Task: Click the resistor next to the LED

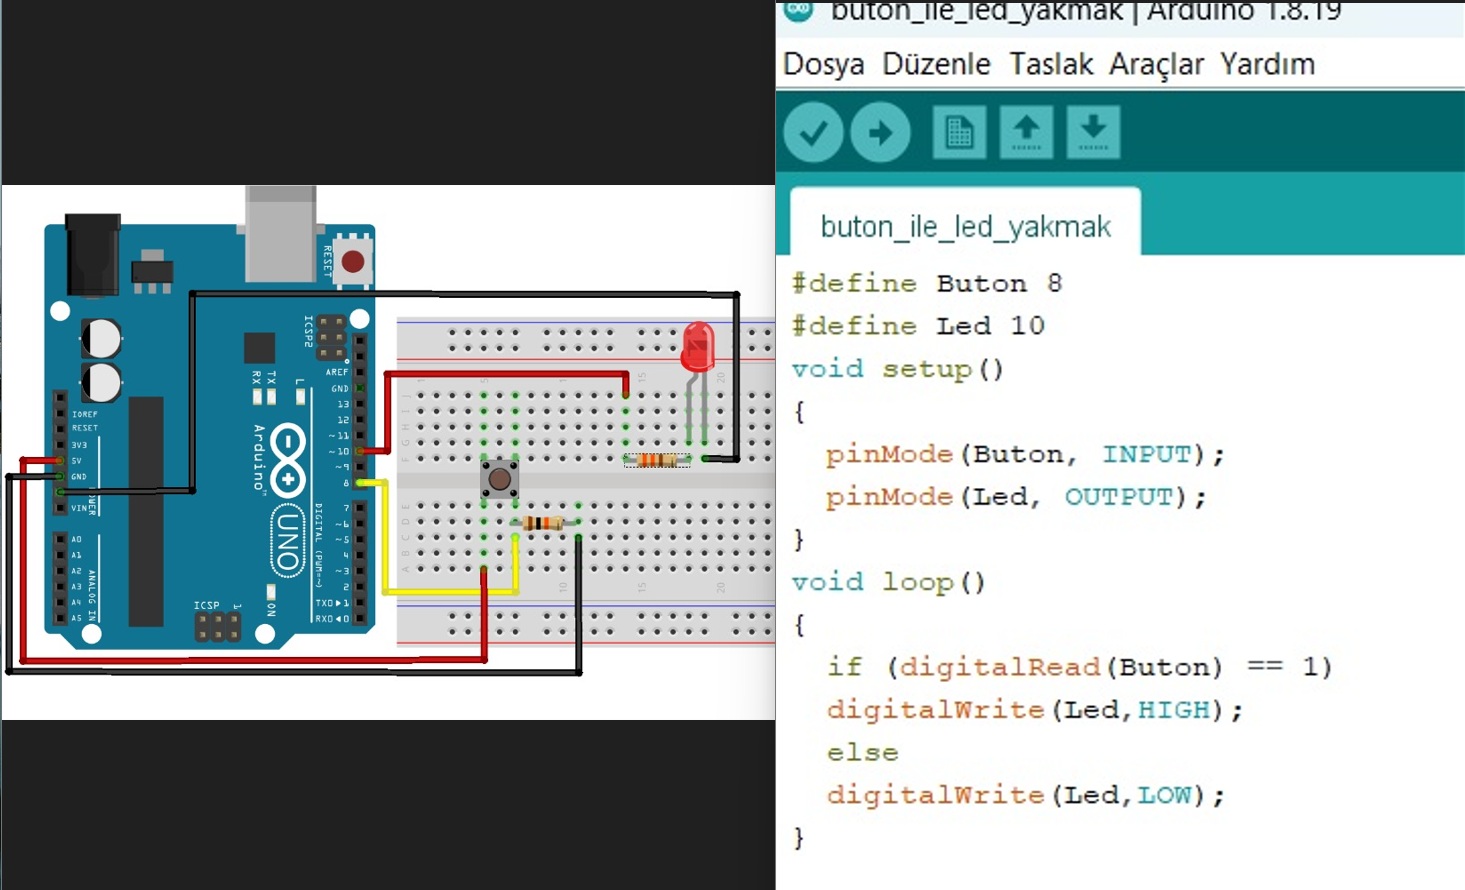Action: click(656, 460)
